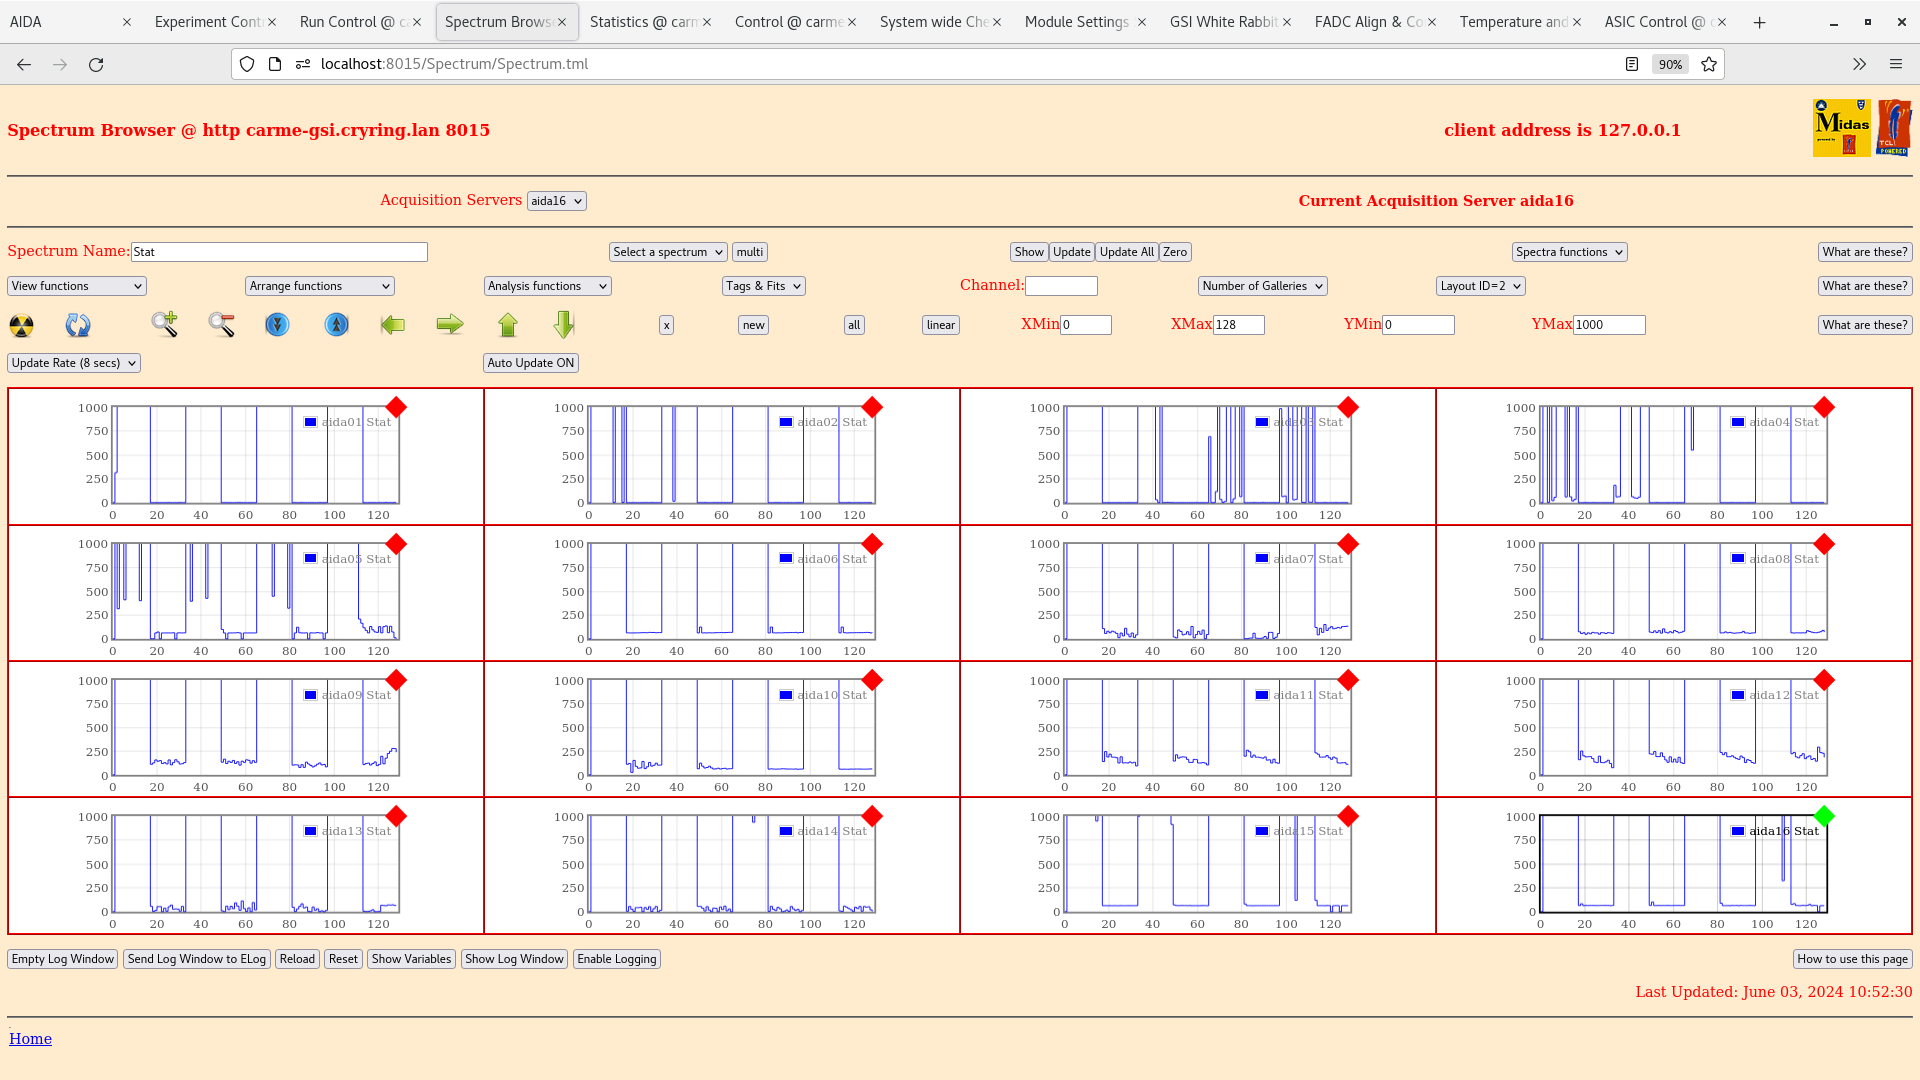Click the Update All button

[x=1126, y=251]
